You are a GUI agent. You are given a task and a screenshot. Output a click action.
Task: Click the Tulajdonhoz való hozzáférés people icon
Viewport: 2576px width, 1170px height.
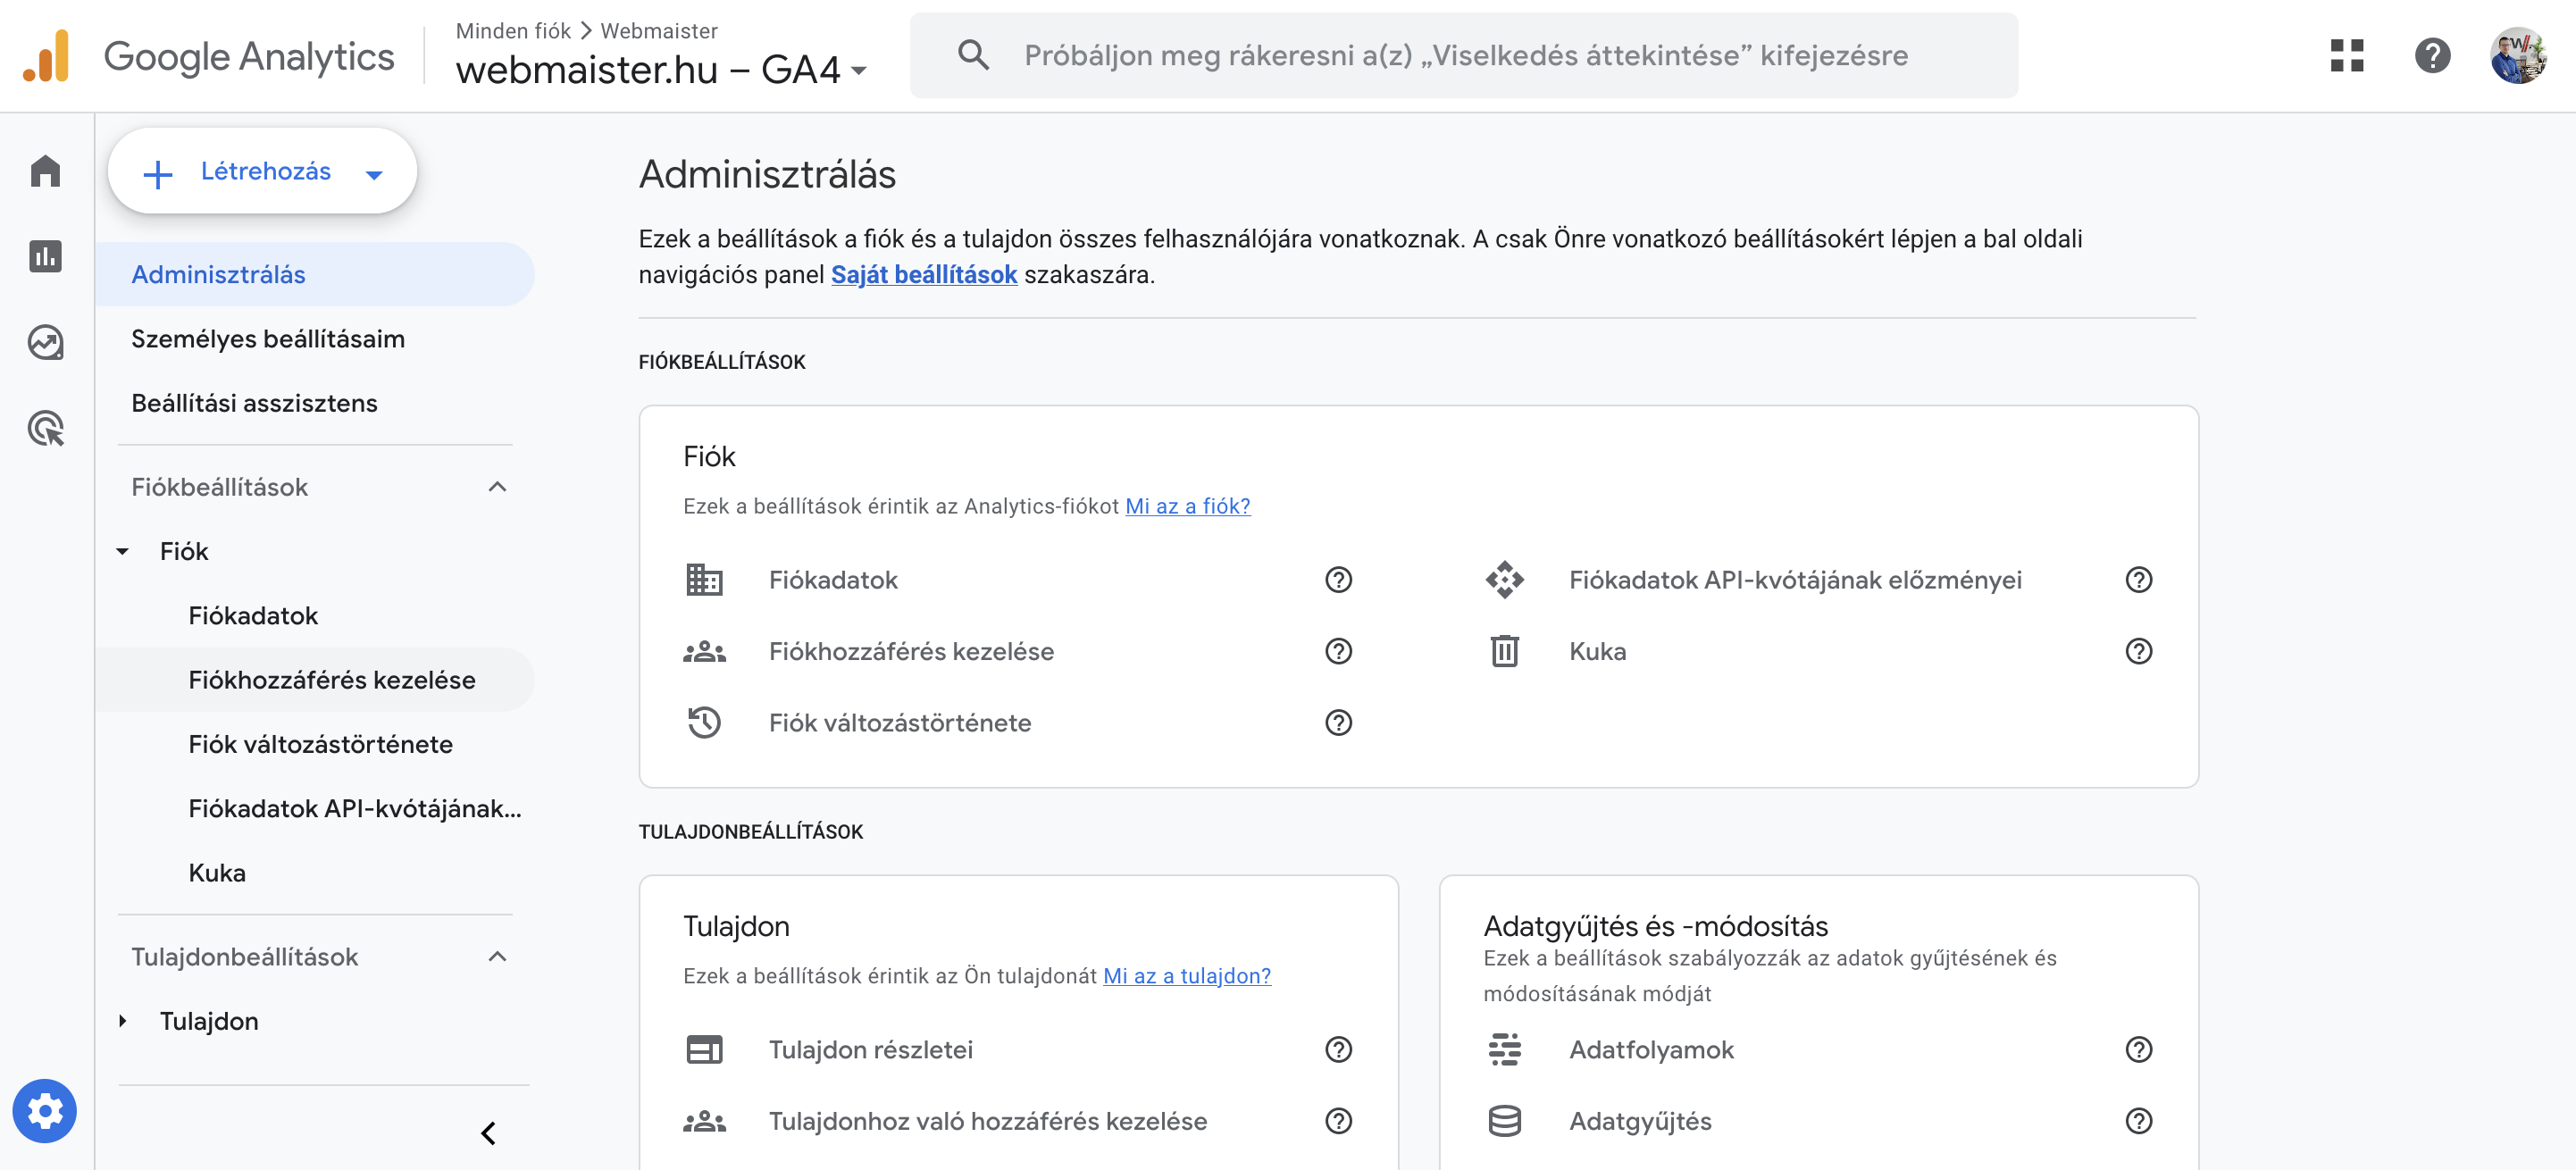[704, 1121]
